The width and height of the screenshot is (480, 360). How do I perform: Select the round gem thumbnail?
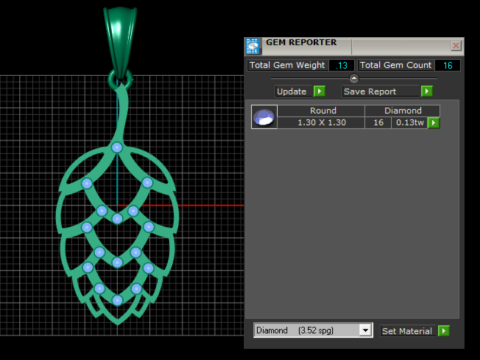click(264, 117)
